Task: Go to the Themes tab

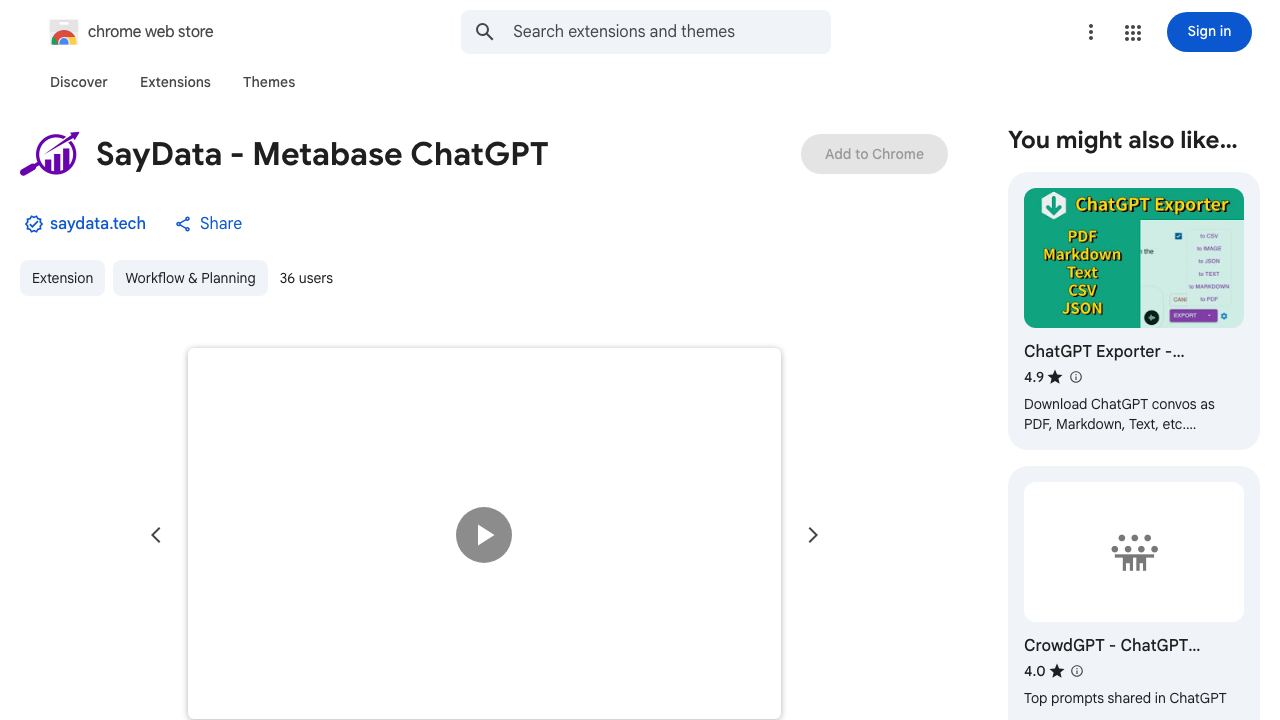Action: [269, 82]
